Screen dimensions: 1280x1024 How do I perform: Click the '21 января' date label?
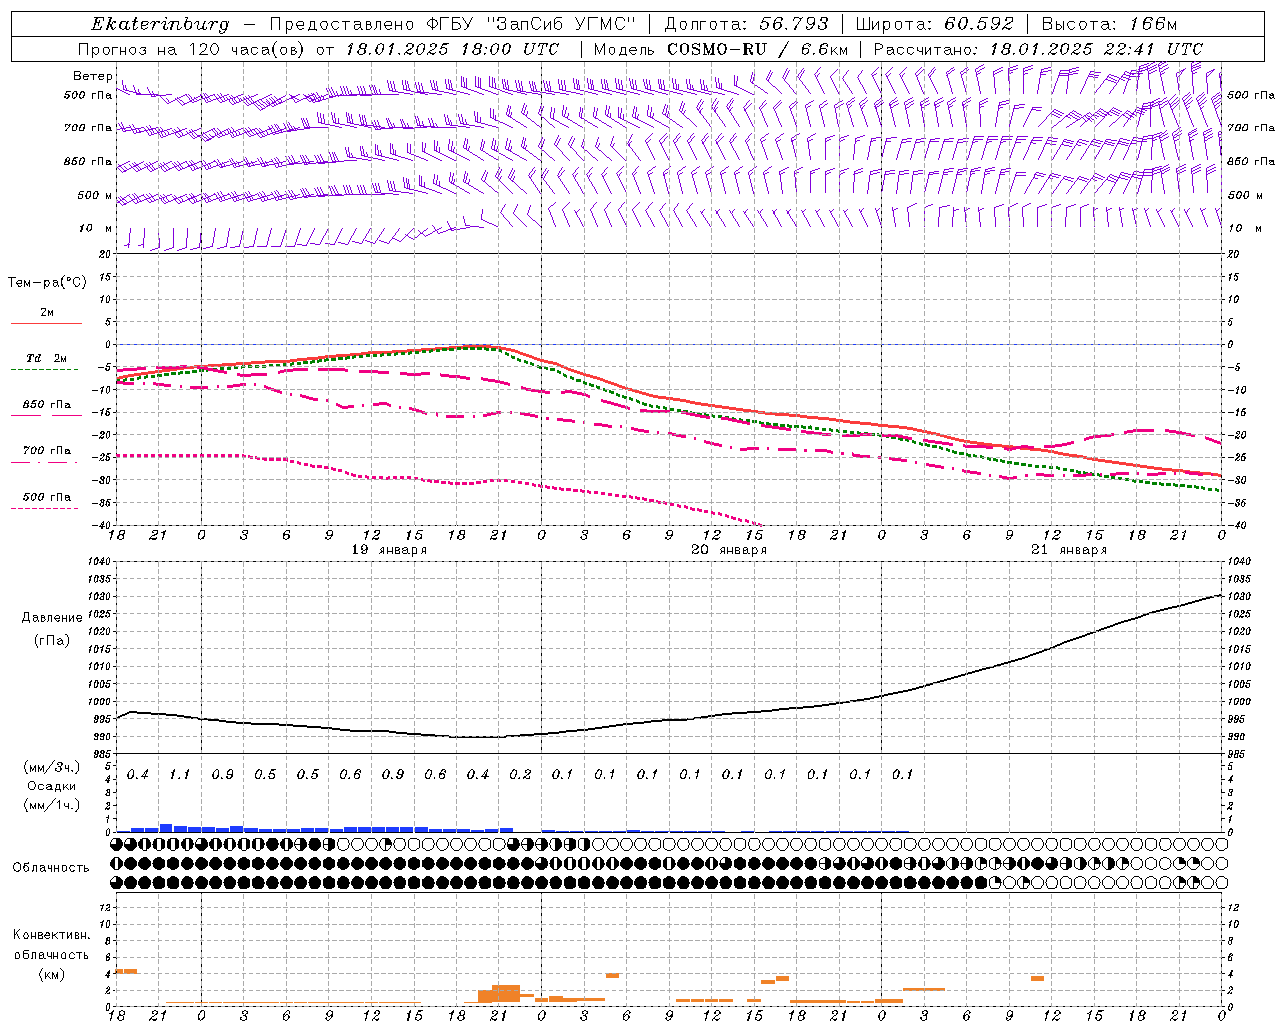click(1069, 550)
